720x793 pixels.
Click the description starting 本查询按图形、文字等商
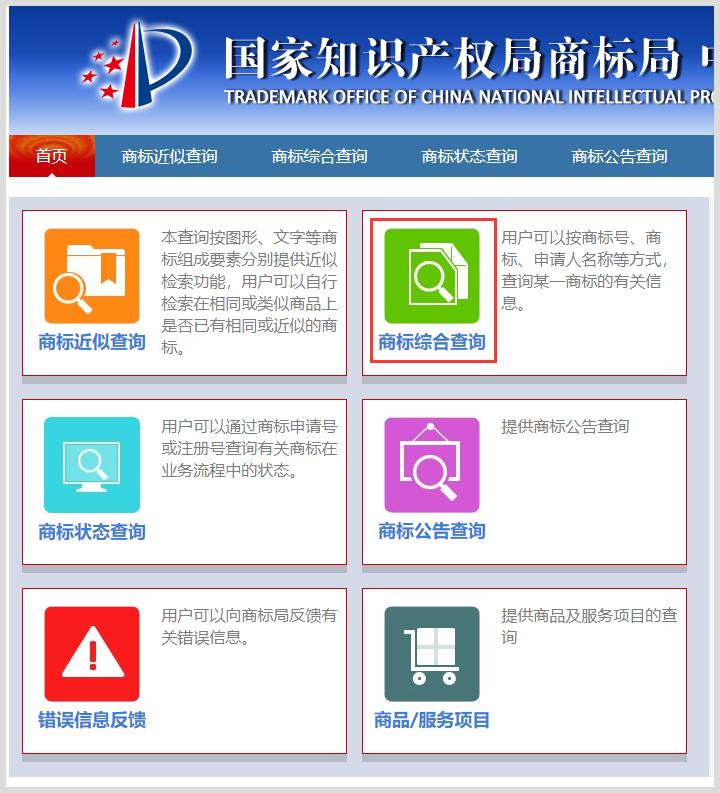pos(249,292)
